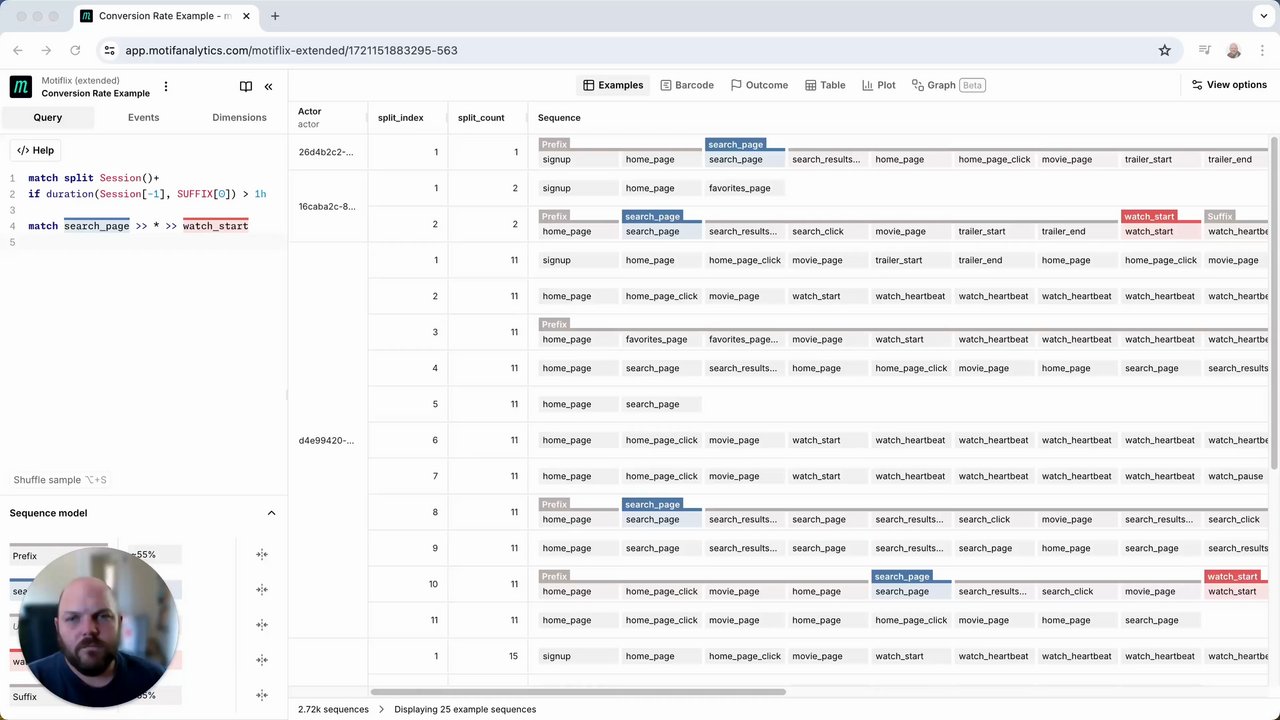Click the Suffix tag in the third row
This screenshot has width=1280, height=720.
(x=1220, y=216)
